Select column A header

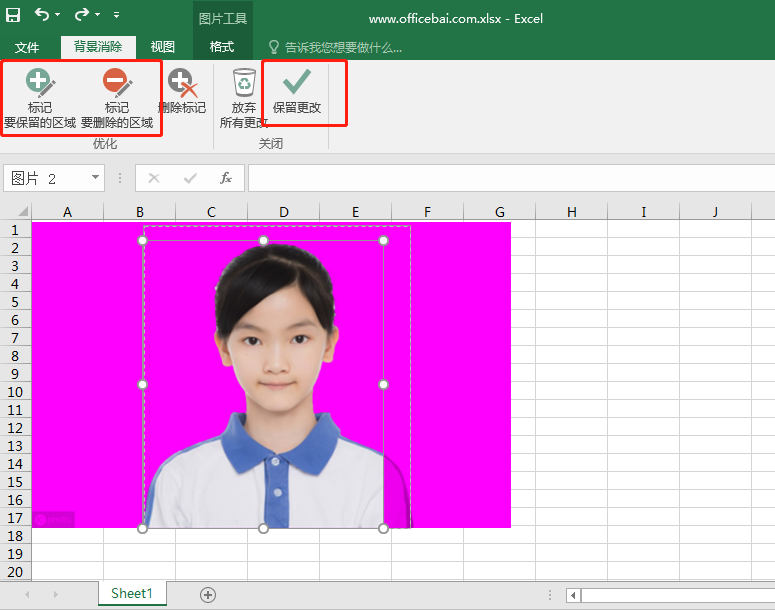coord(68,212)
